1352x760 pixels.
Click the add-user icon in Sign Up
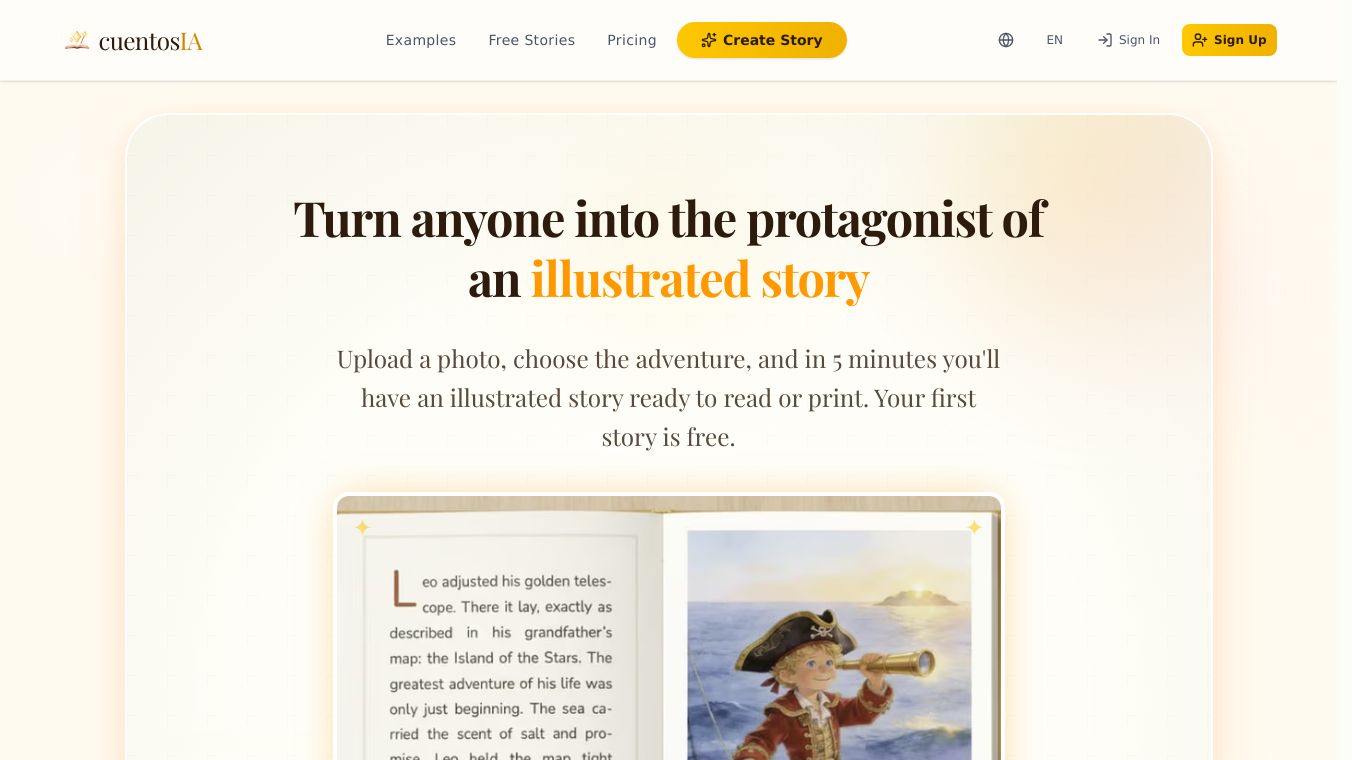1200,40
